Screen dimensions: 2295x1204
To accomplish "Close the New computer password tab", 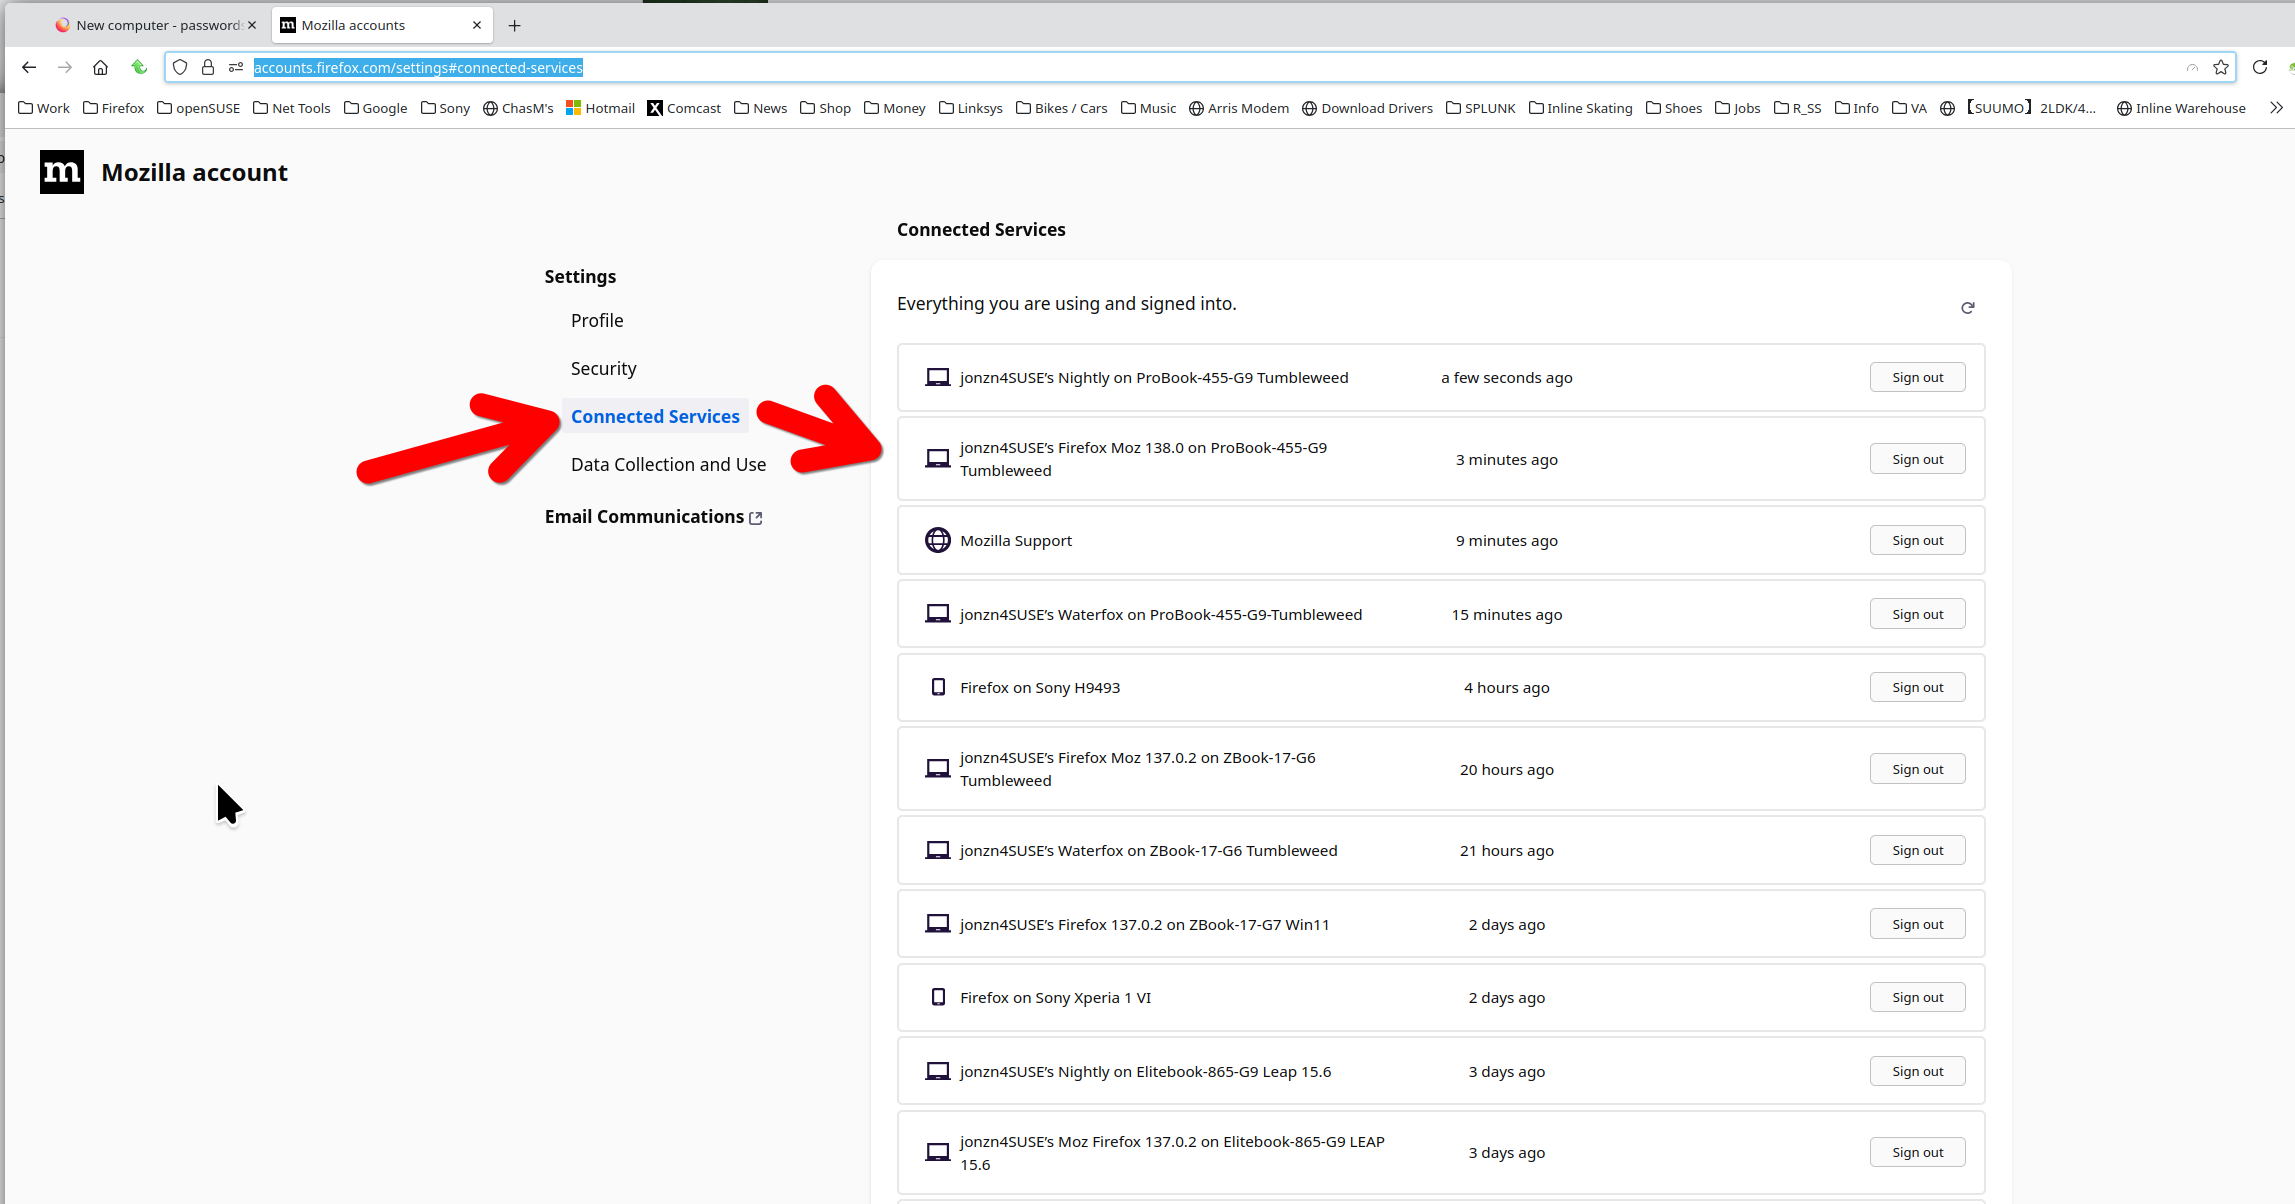I will tap(252, 25).
